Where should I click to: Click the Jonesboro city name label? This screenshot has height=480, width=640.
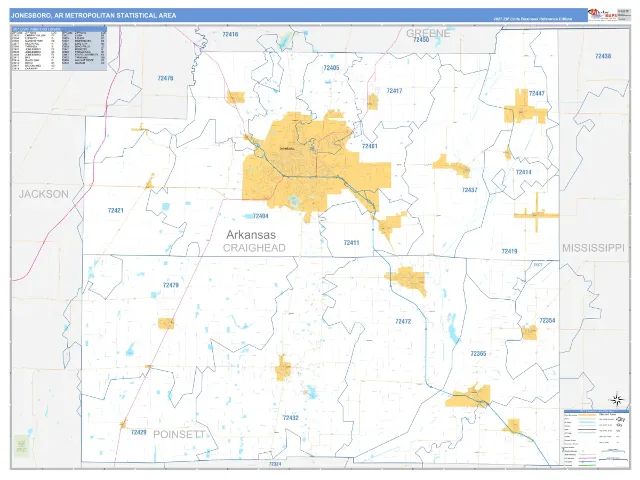click(287, 149)
